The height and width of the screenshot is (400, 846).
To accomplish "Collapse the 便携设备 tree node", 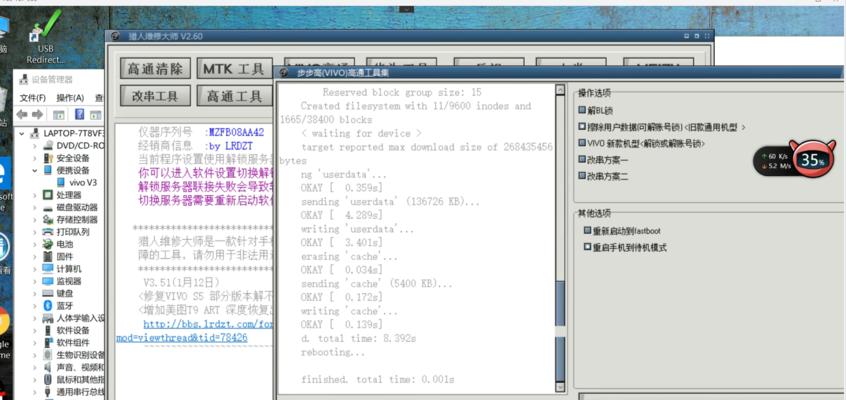I will tap(35, 171).
